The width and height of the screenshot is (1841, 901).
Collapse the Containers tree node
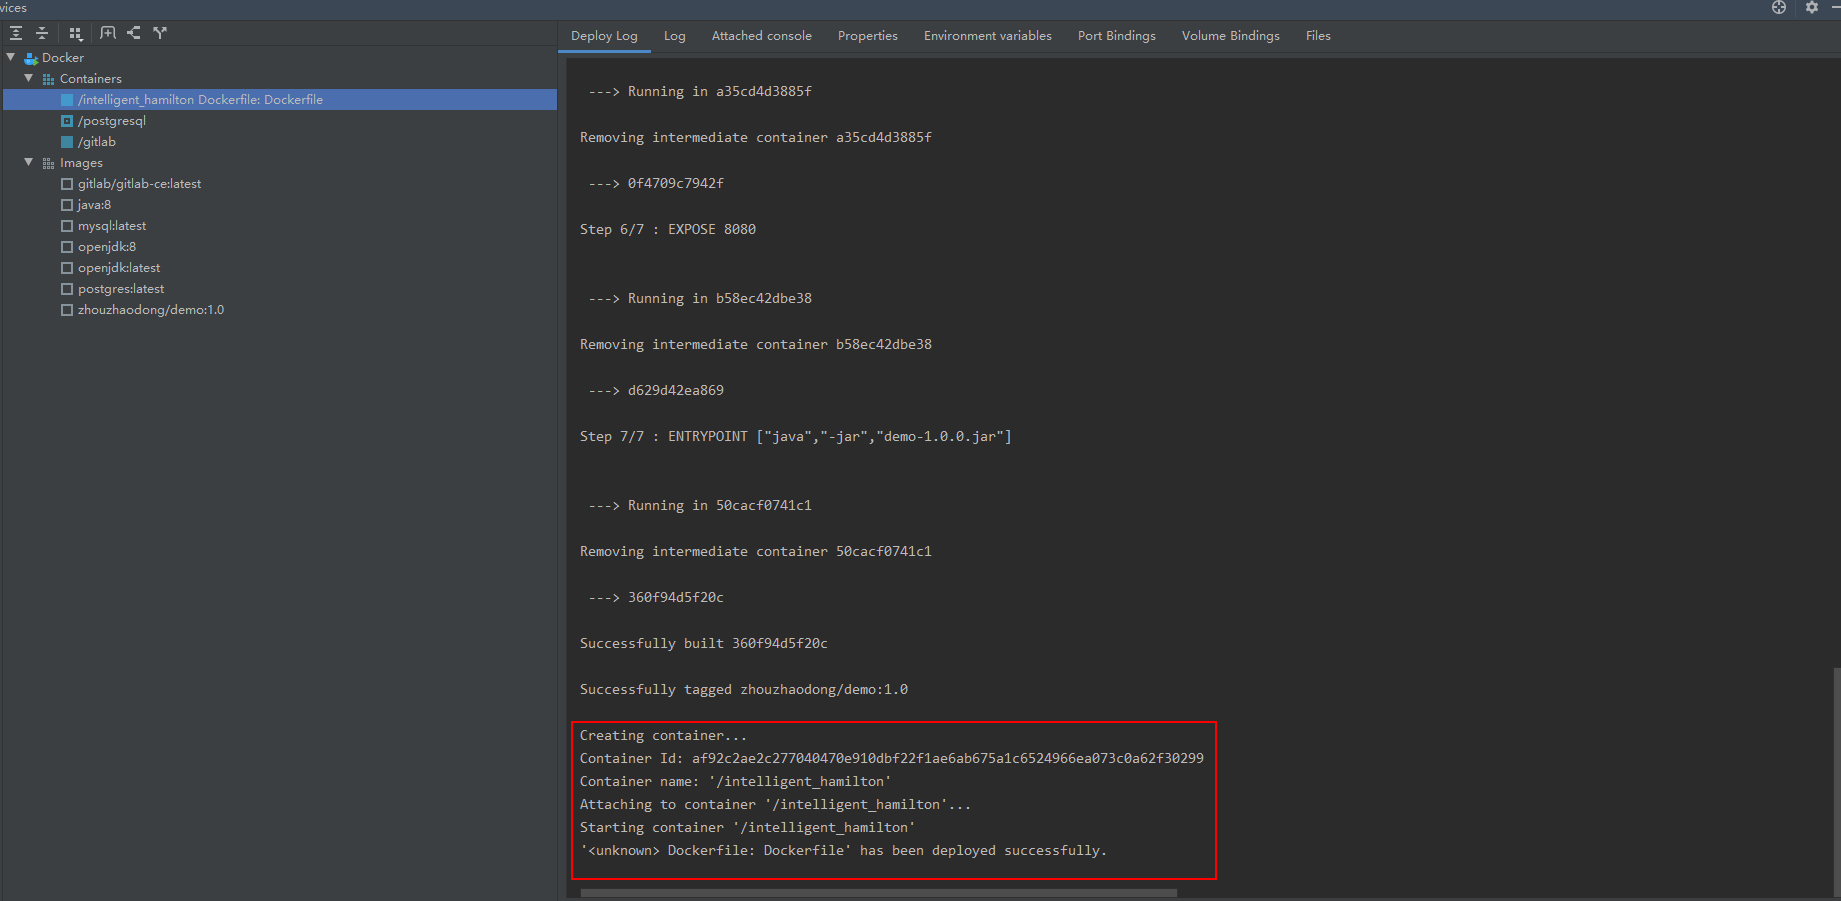tap(29, 79)
